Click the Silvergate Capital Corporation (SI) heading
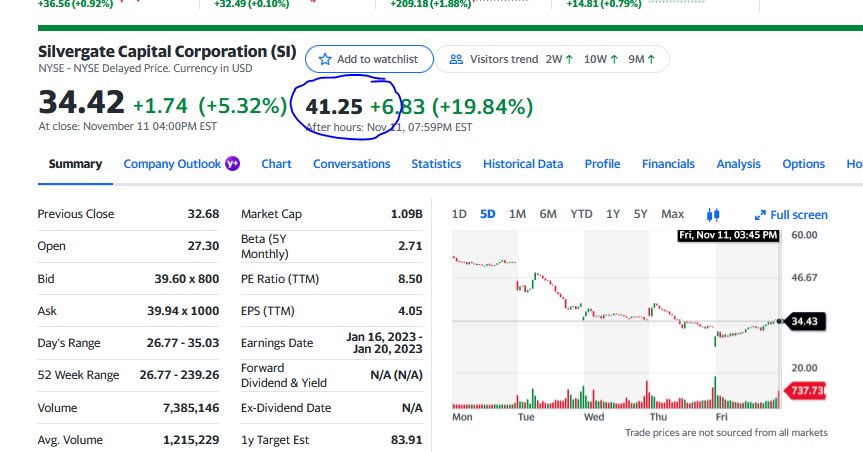This screenshot has height=452, width=863. (x=167, y=52)
